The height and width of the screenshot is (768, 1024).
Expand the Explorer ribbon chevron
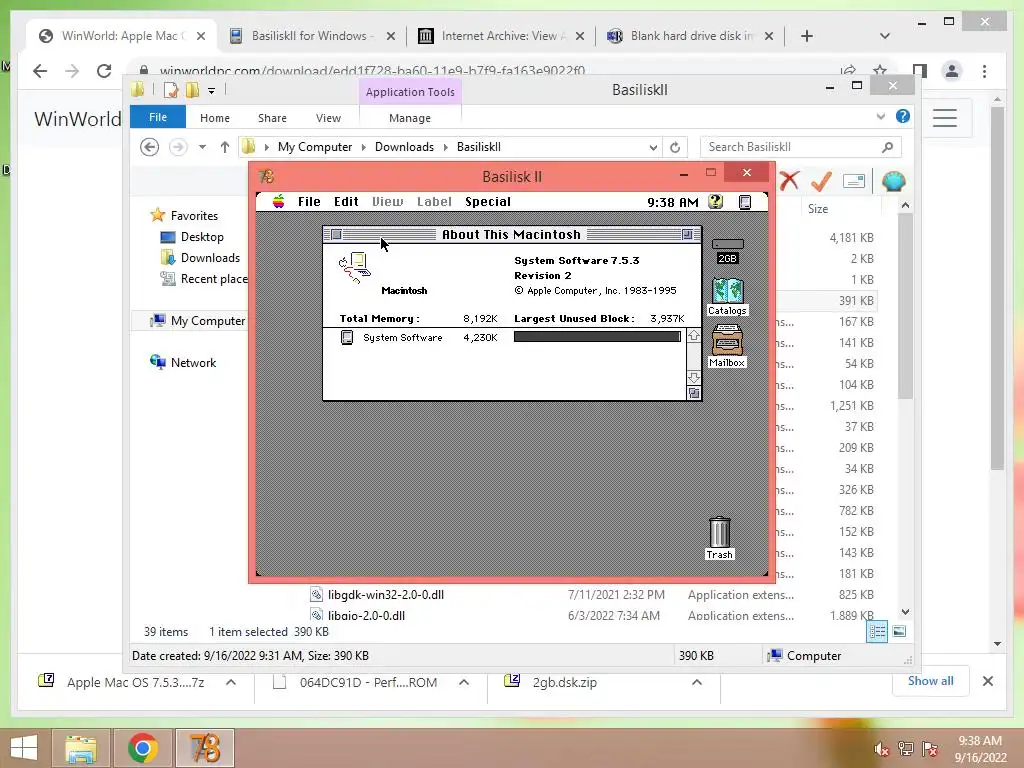(880, 116)
